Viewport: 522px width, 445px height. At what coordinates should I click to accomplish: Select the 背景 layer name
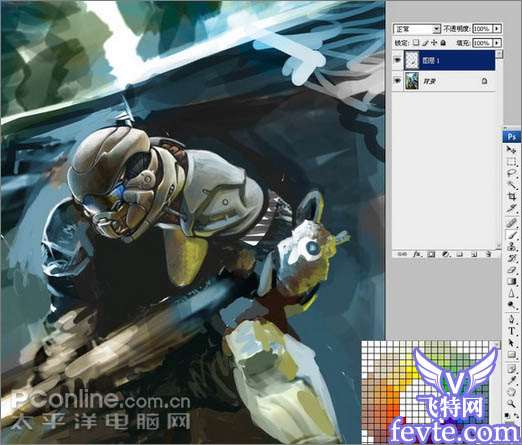point(430,81)
